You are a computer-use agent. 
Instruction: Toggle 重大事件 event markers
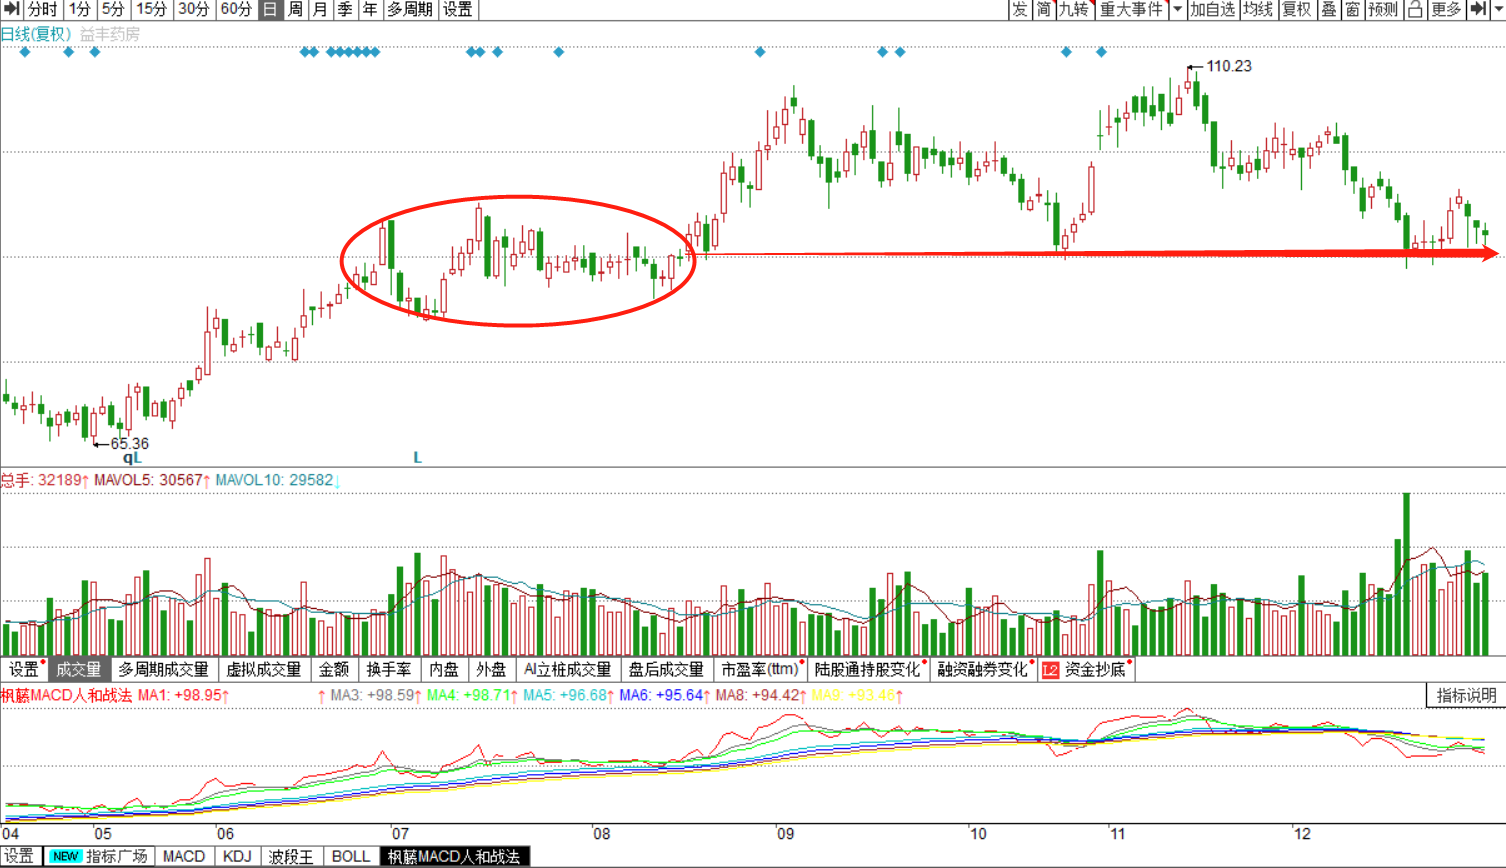click(x=1132, y=9)
